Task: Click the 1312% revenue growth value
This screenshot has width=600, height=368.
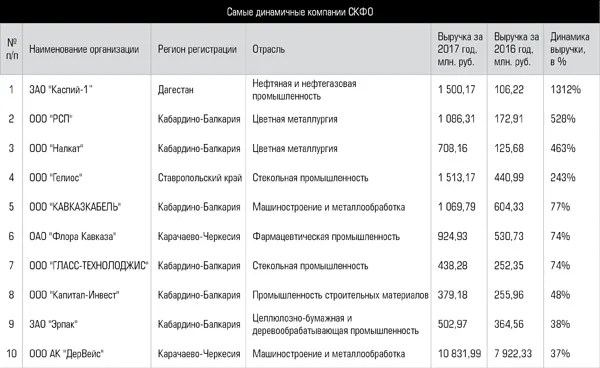Action: coord(566,90)
